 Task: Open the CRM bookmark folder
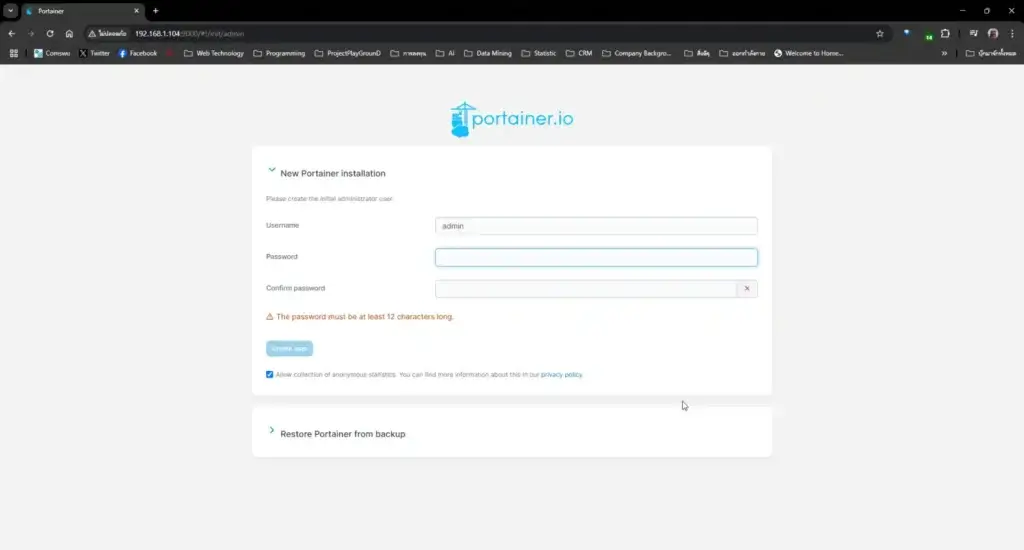coord(579,54)
